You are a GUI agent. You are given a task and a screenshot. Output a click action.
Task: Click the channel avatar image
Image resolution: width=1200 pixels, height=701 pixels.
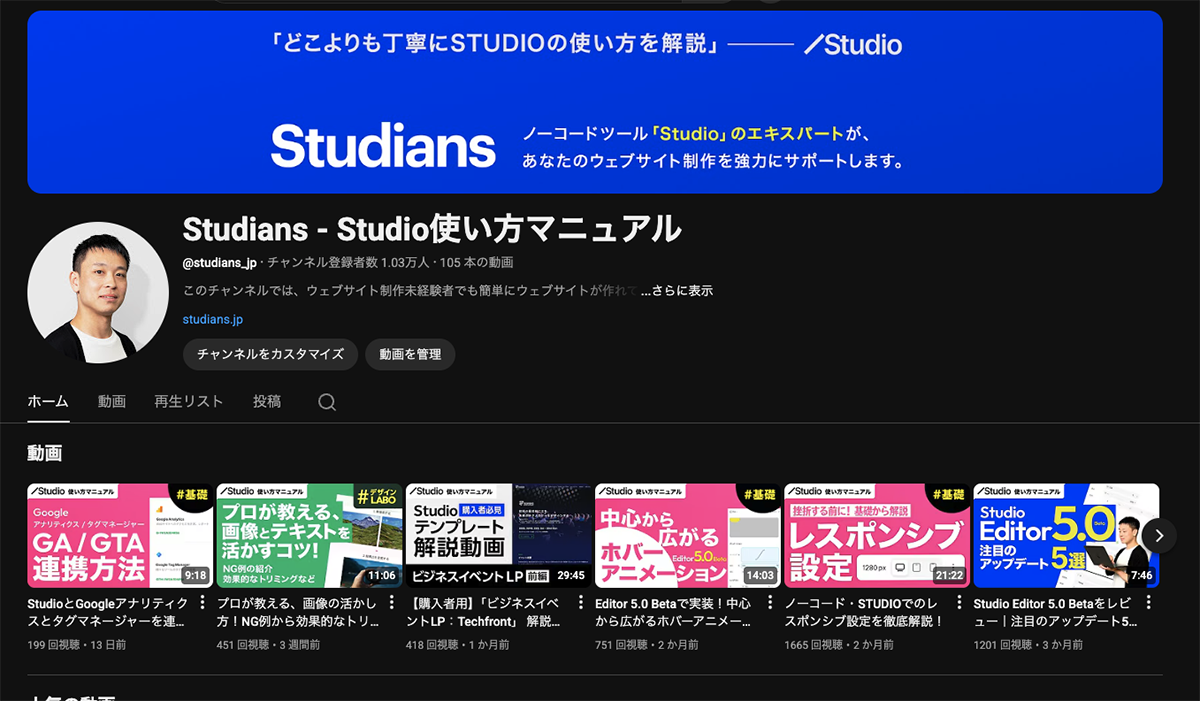point(97,291)
